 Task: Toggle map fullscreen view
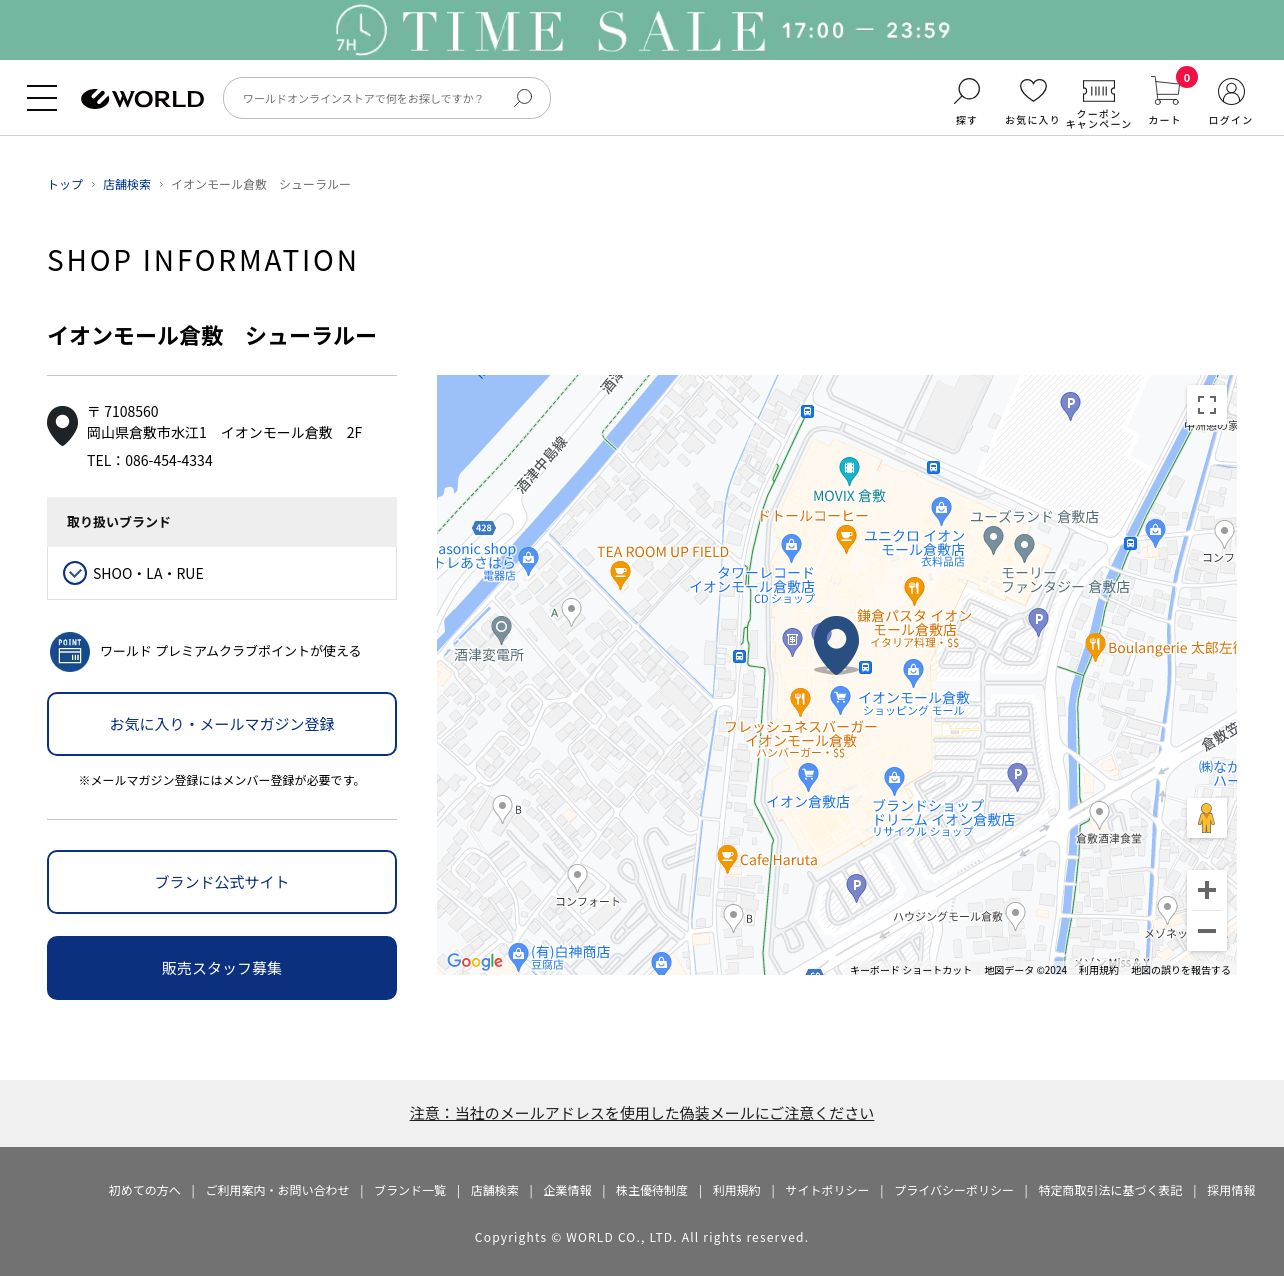click(1207, 405)
